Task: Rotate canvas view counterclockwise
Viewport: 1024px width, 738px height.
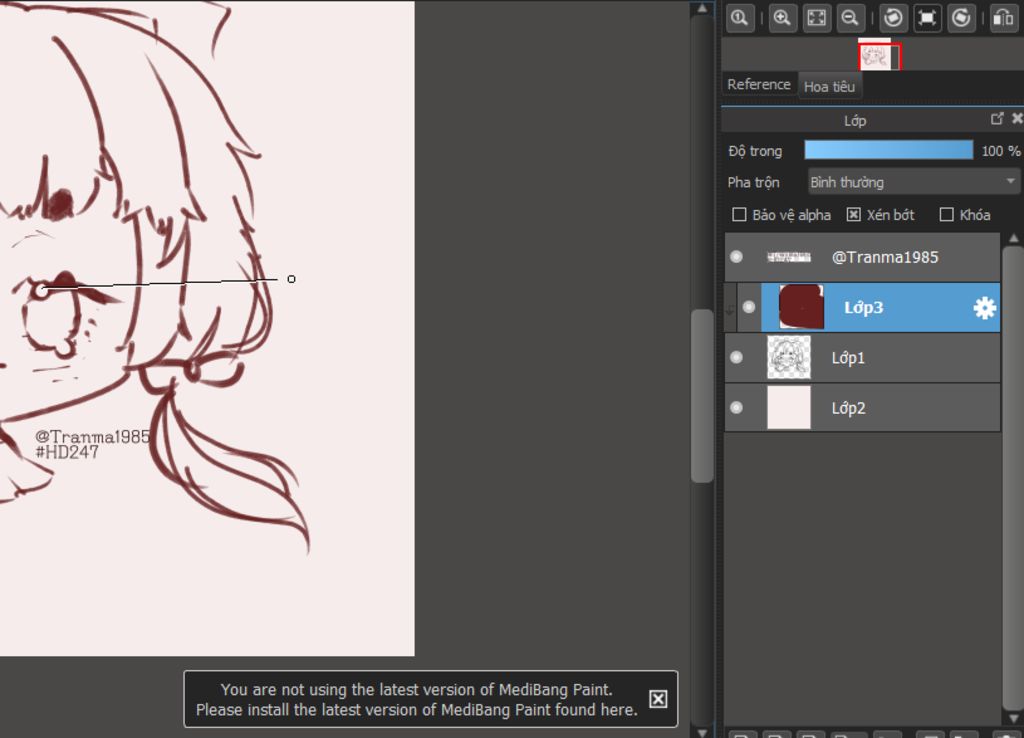Action: 893,18
